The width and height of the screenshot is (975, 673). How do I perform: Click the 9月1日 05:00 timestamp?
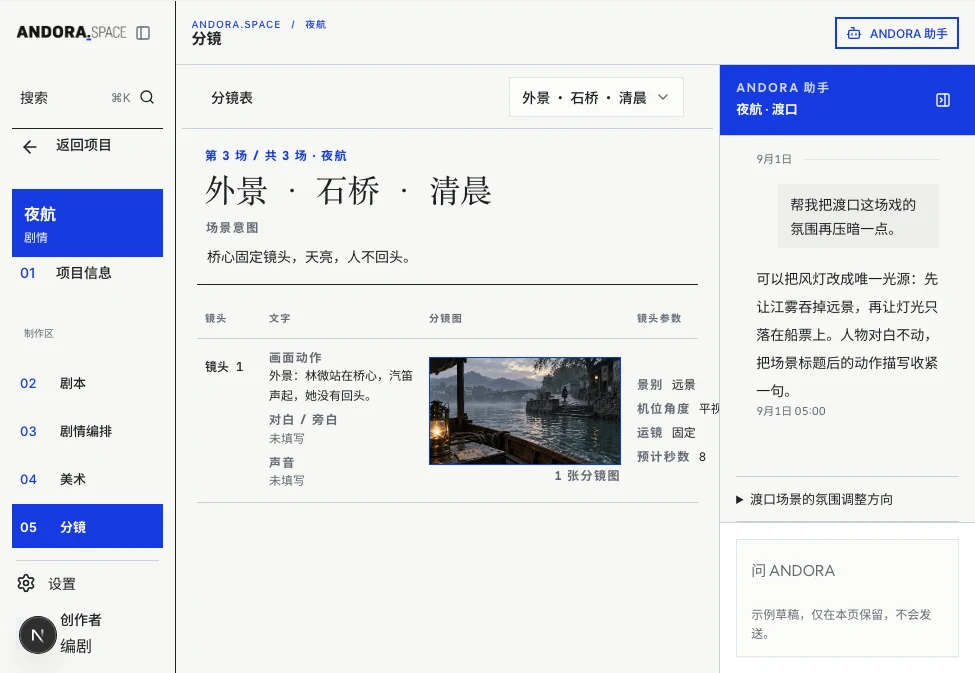[791, 411]
